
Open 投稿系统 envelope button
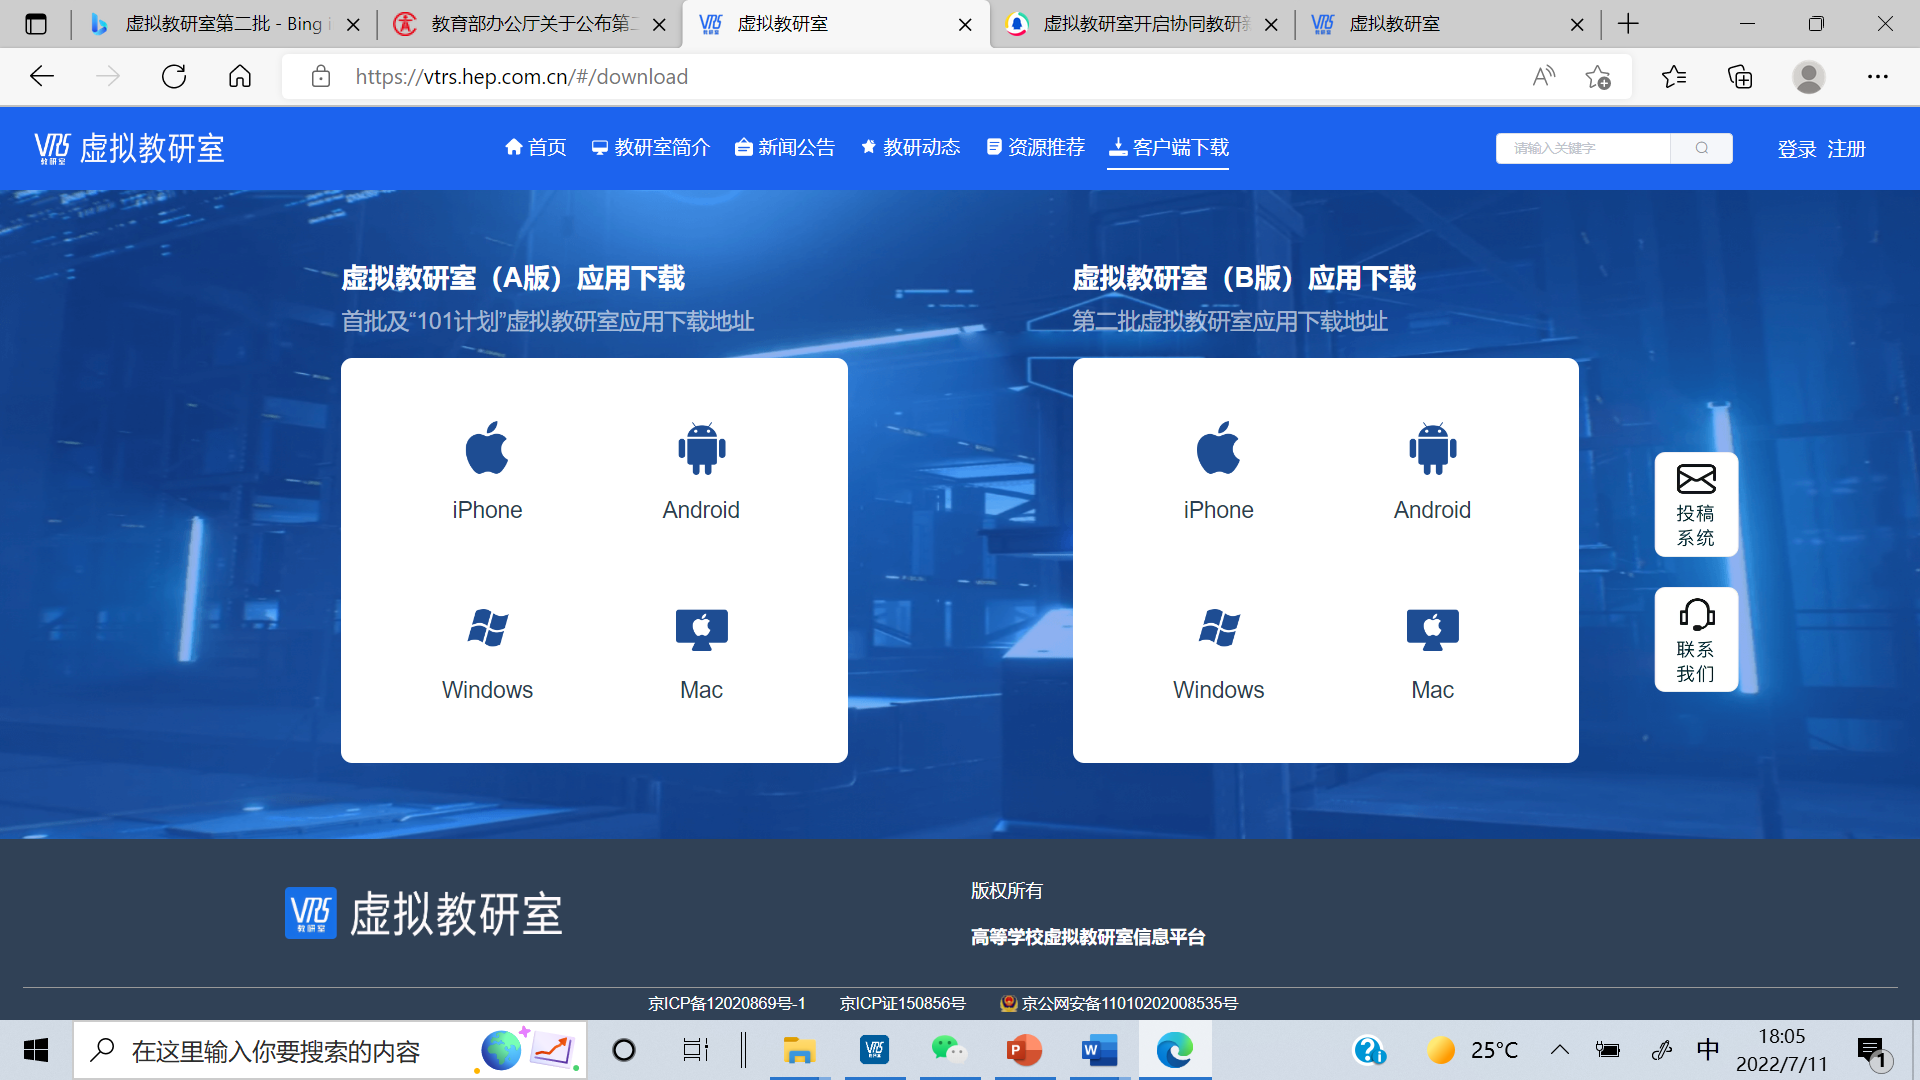(x=1696, y=505)
